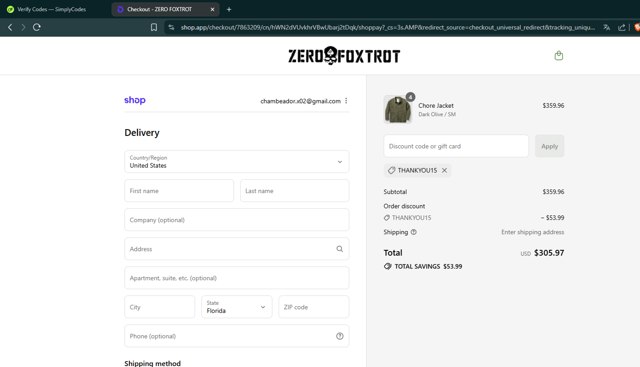Focus the ZIP code field
The height and width of the screenshot is (367, 640).
314,307
